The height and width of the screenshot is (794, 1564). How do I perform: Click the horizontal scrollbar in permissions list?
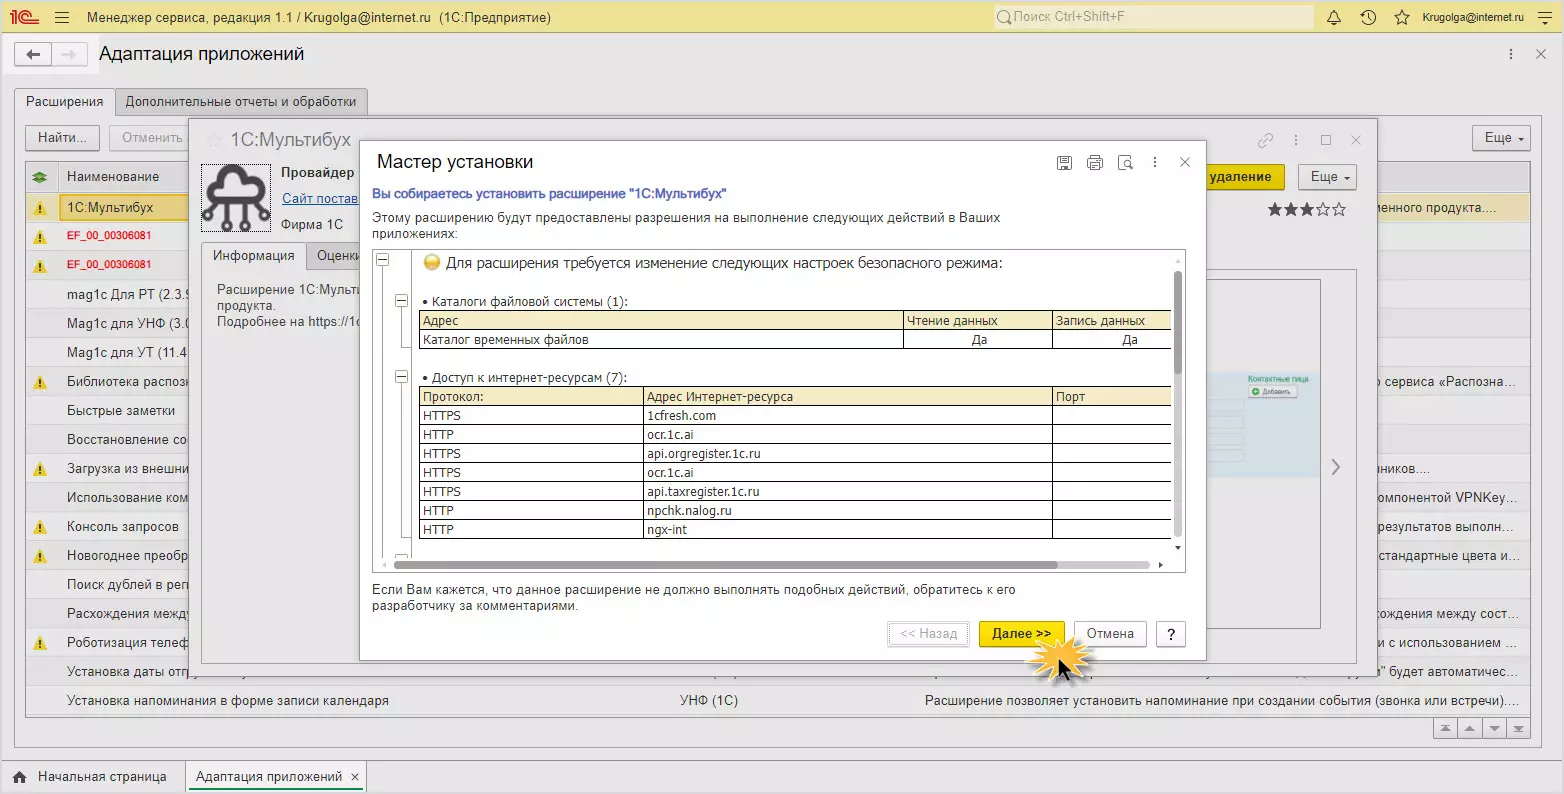(725, 565)
